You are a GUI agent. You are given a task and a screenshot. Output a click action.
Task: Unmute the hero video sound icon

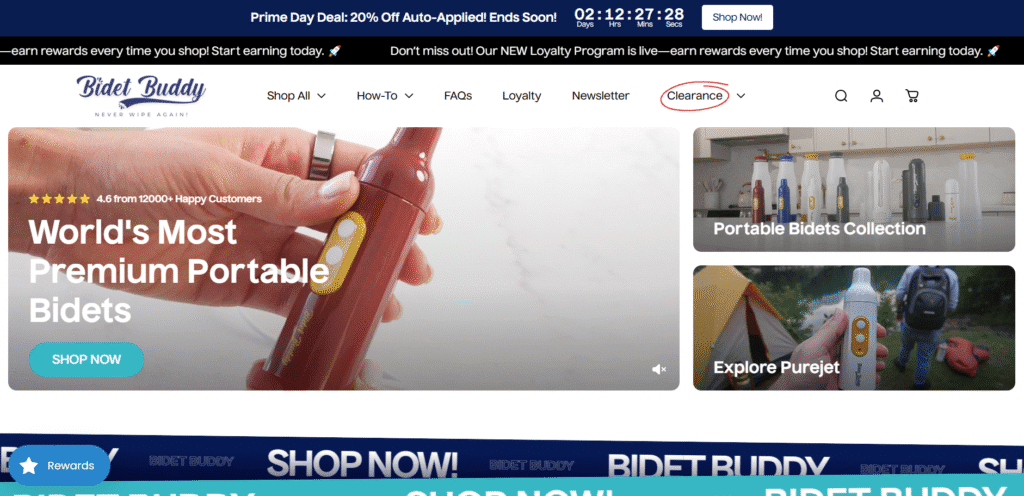pos(659,369)
